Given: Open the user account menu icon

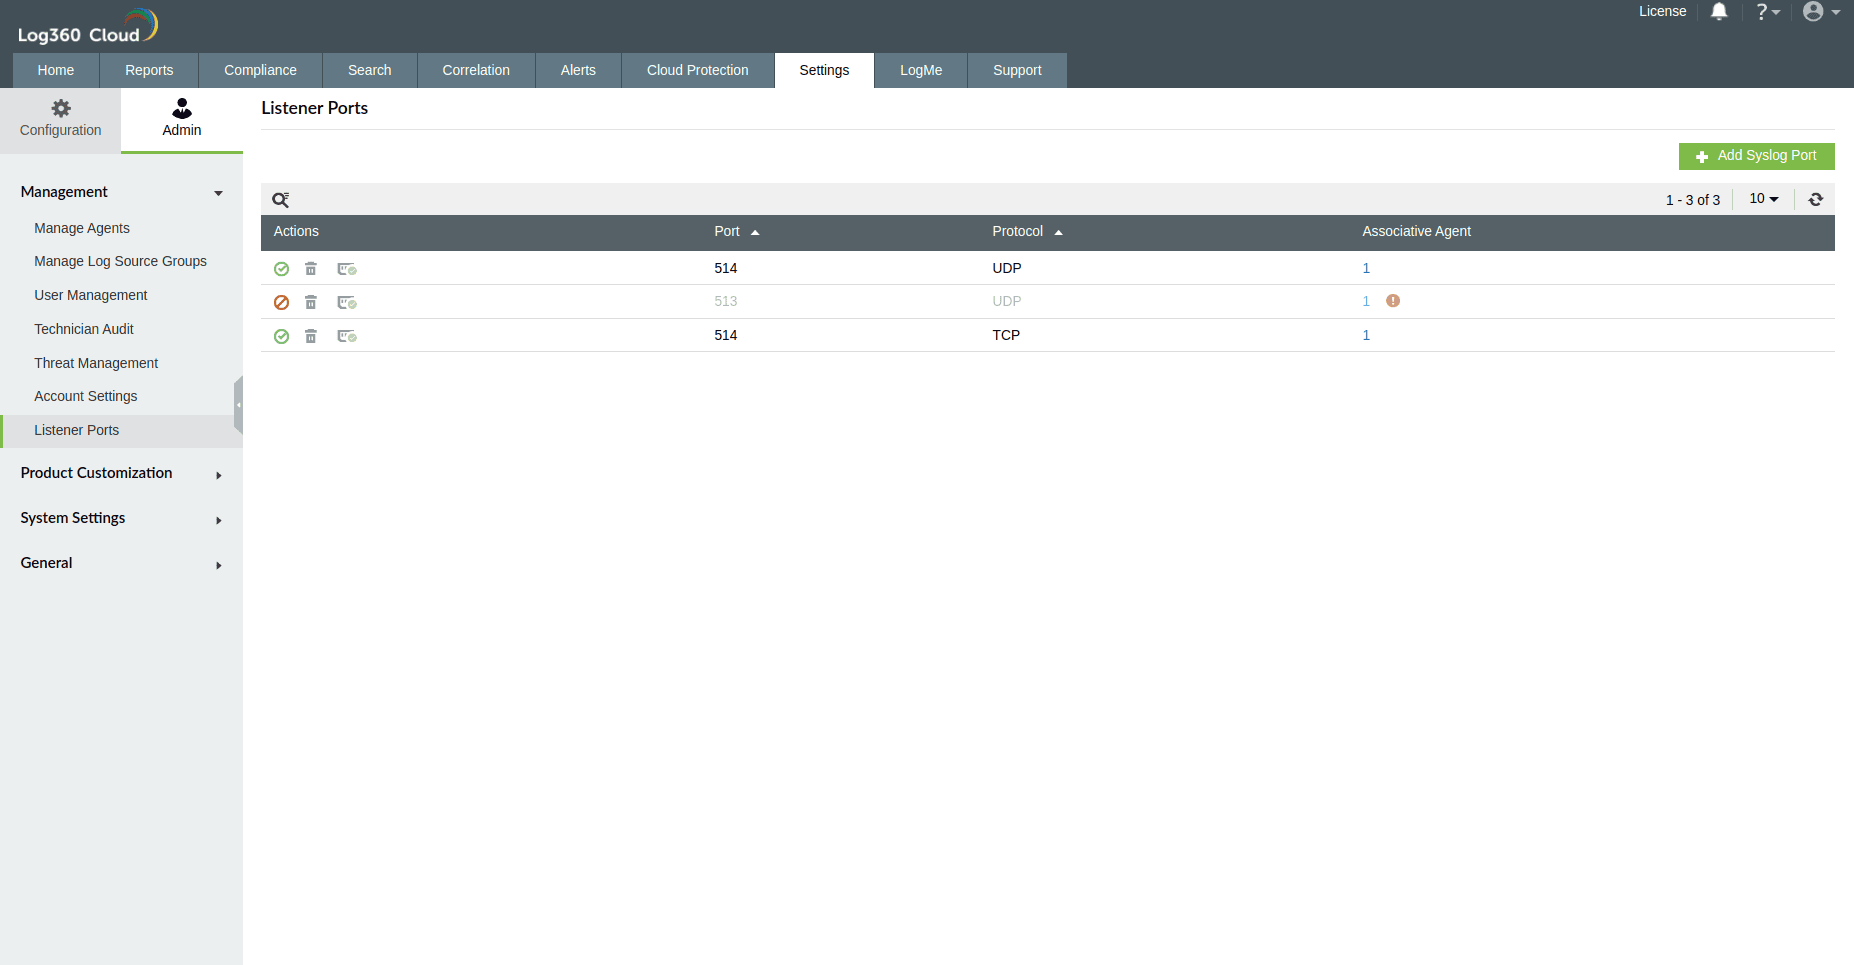Looking at the screenshot, I should pos(1815,11).
